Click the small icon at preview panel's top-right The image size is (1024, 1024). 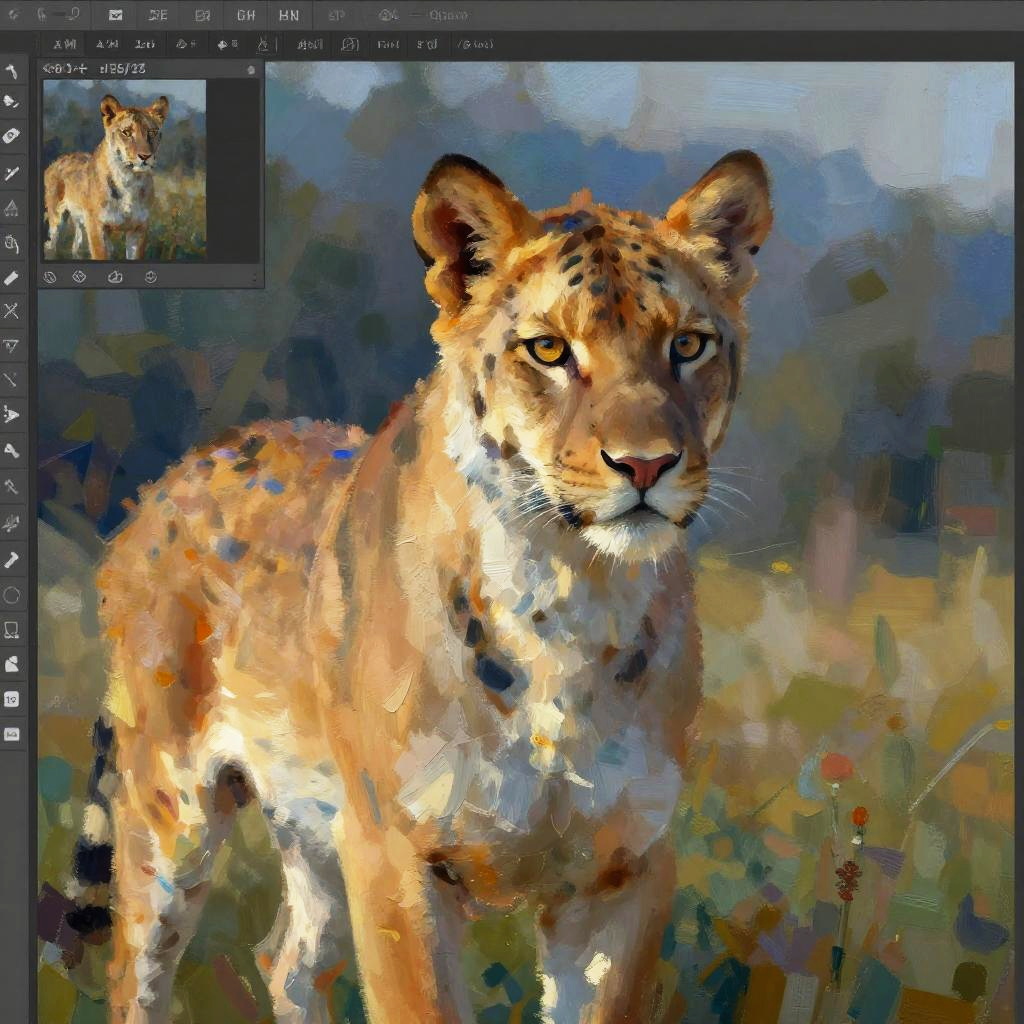point(250,70)
